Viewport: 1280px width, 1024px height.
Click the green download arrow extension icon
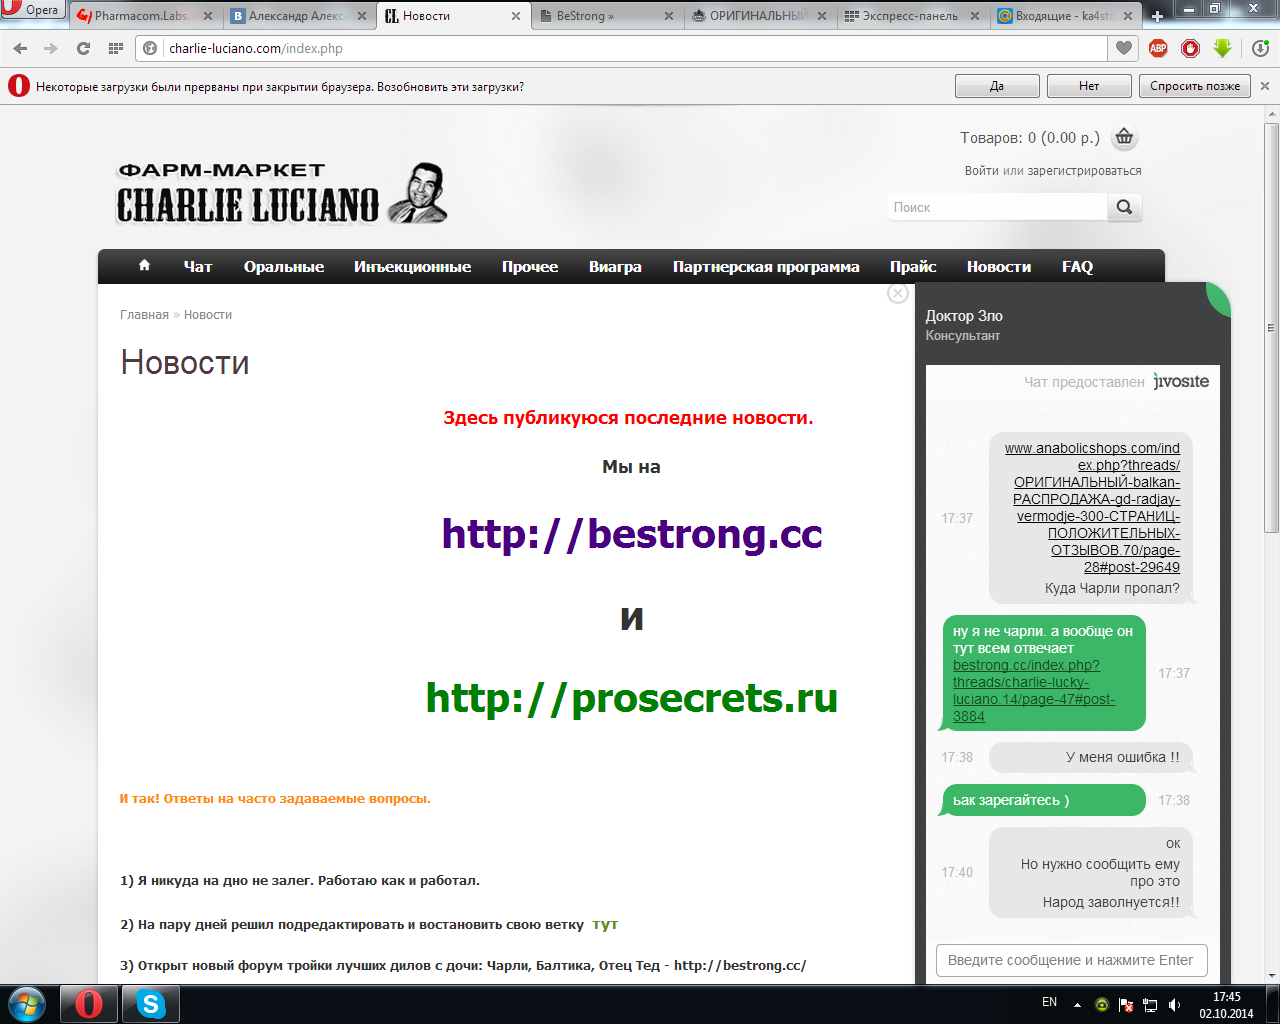[x=1222, y=48]
